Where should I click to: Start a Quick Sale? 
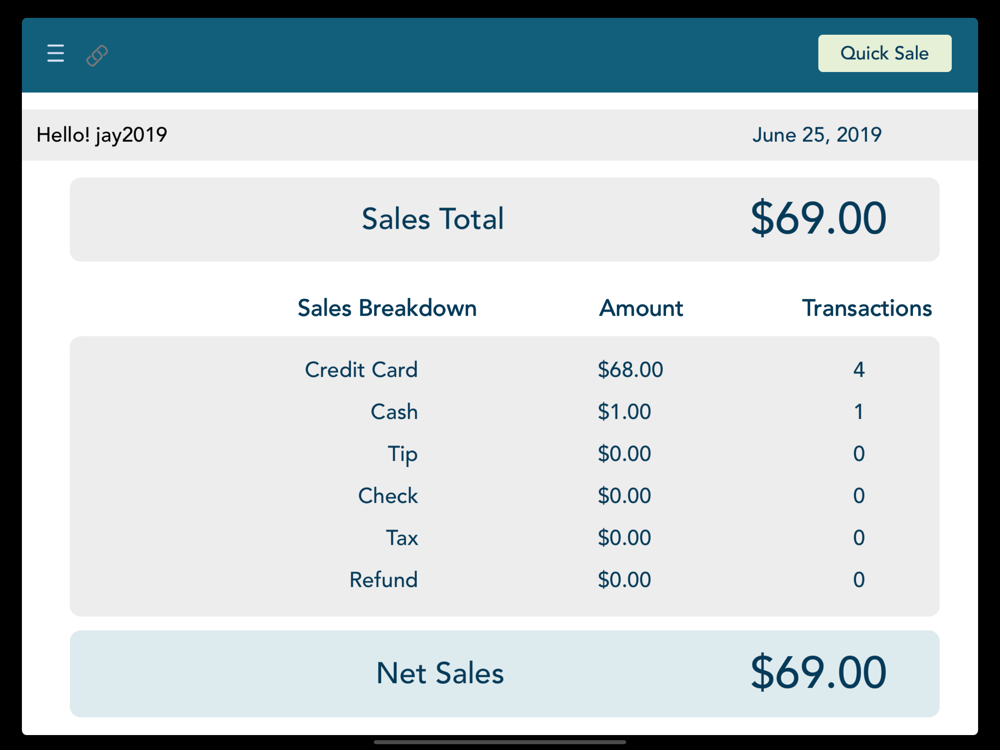884,54
